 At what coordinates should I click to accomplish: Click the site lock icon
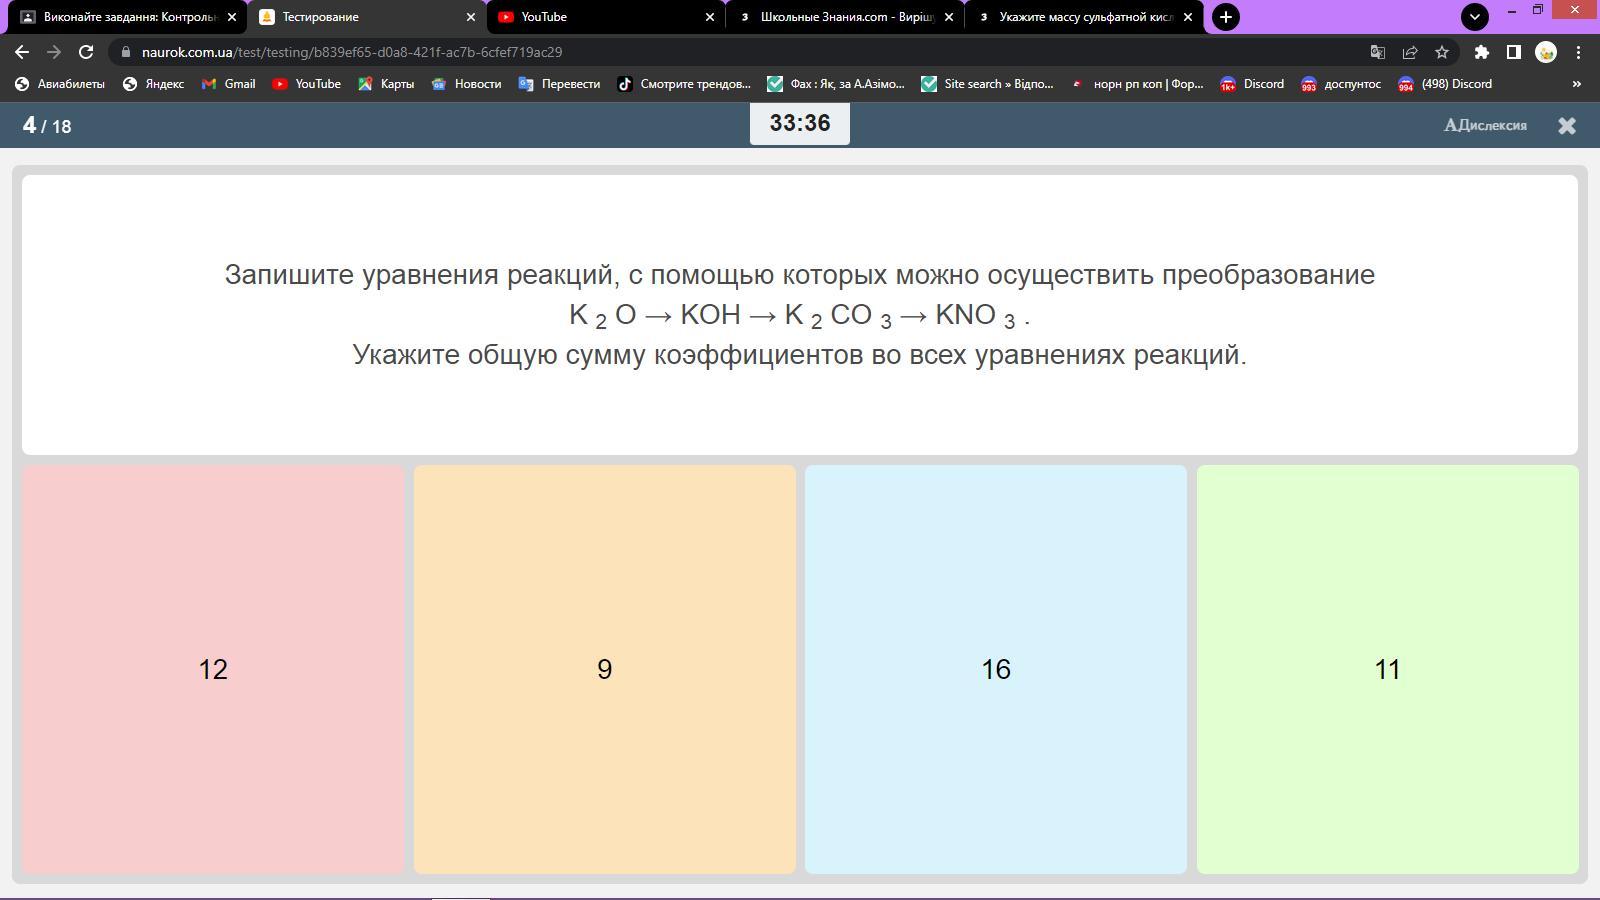pos(124,52)
